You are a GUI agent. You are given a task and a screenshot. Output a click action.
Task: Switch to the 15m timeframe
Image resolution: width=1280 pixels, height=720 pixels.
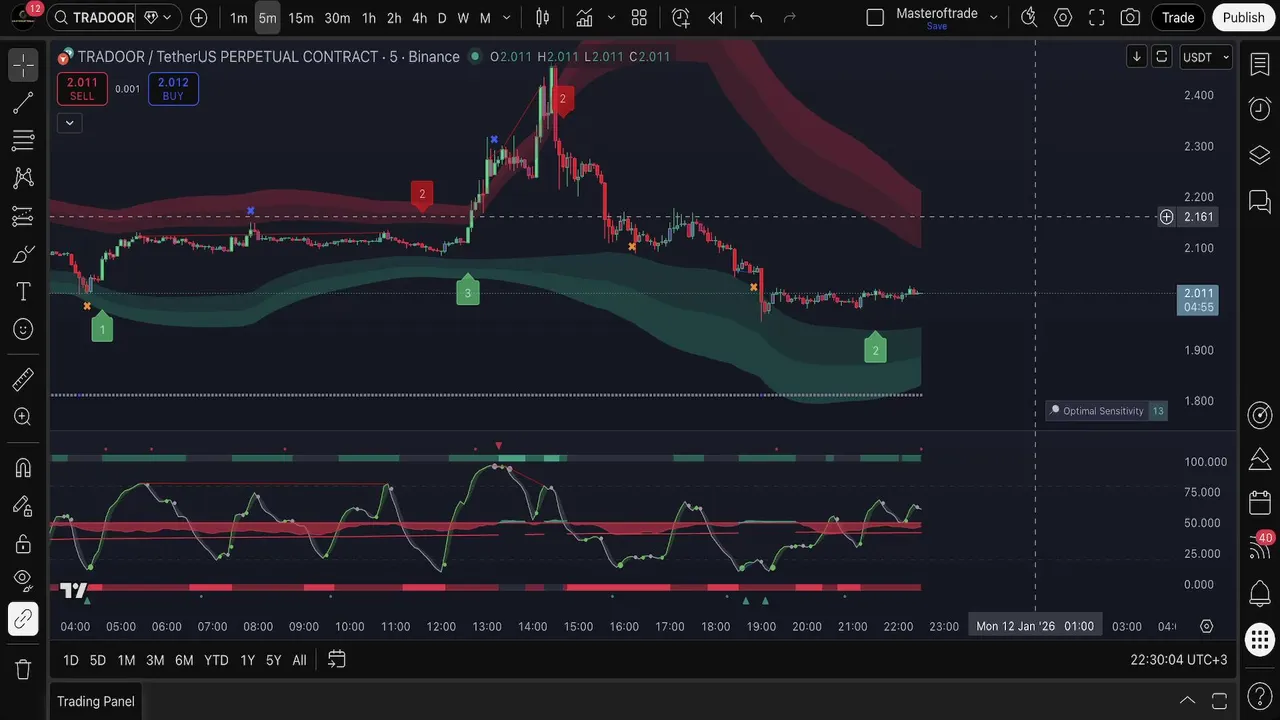click(x=300, y=18)
